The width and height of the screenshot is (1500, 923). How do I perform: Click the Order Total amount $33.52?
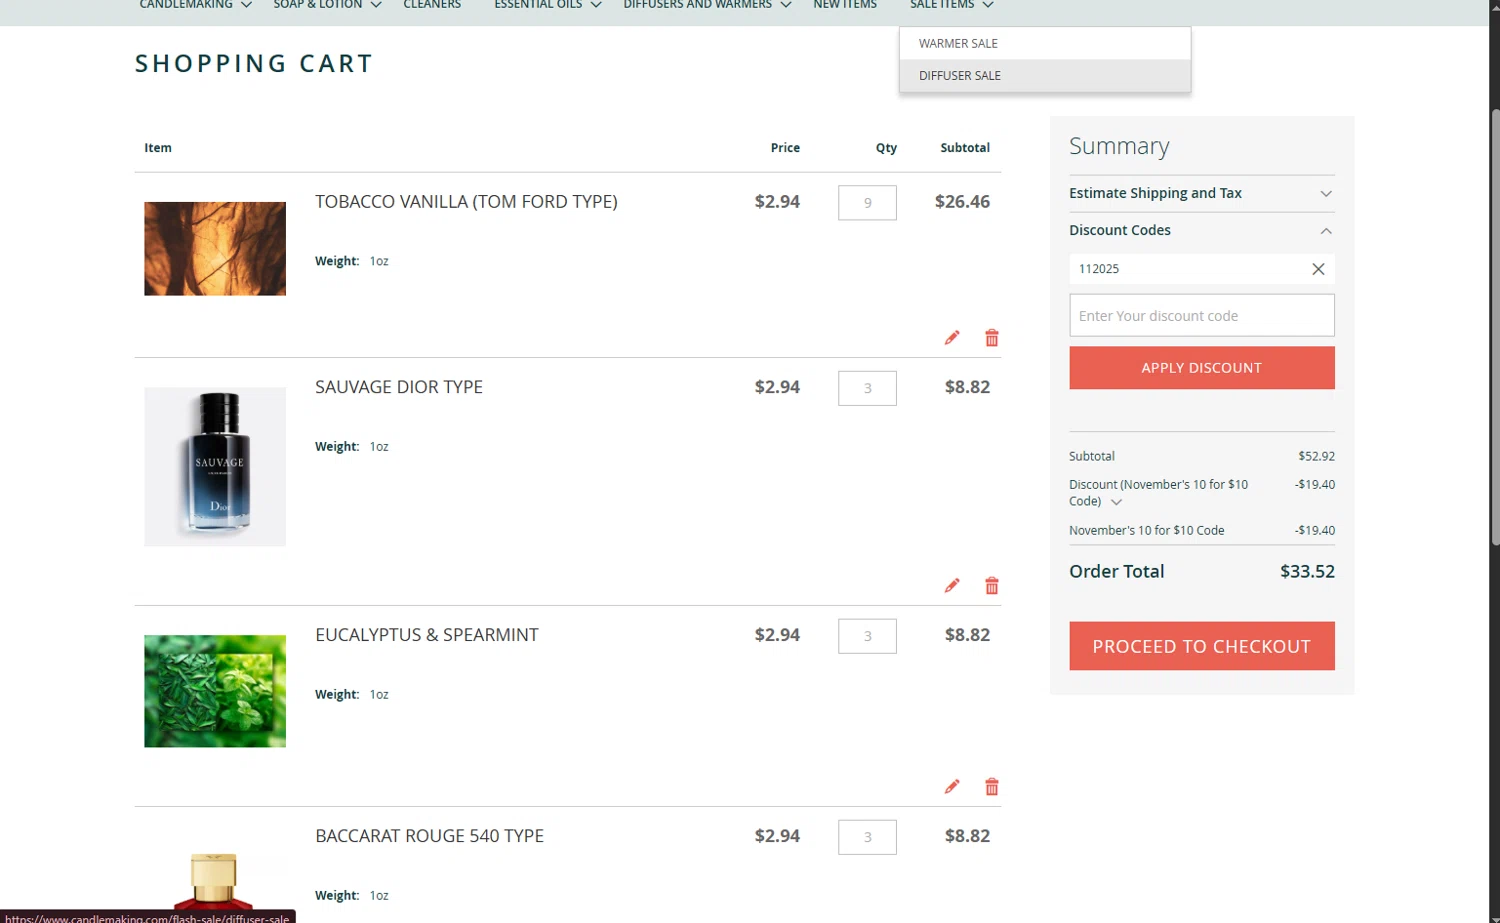[1307, 572]
